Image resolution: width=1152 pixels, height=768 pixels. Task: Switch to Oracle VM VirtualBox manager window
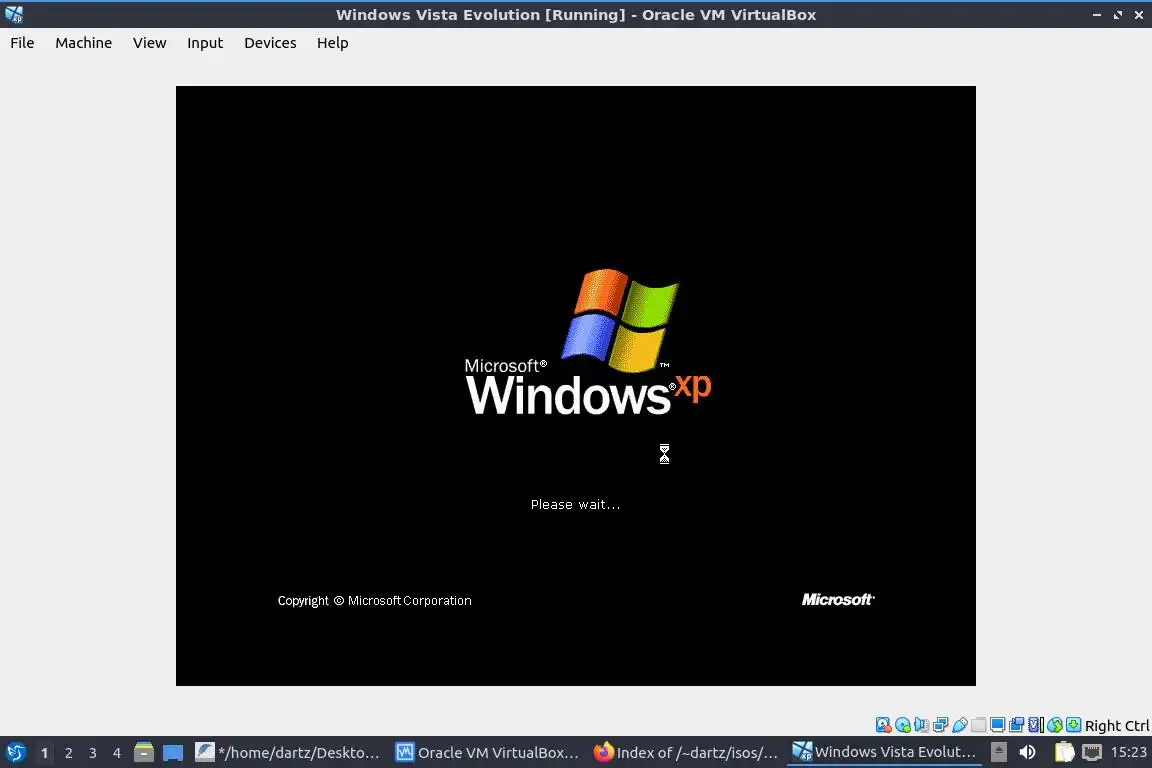click(486, 752)
